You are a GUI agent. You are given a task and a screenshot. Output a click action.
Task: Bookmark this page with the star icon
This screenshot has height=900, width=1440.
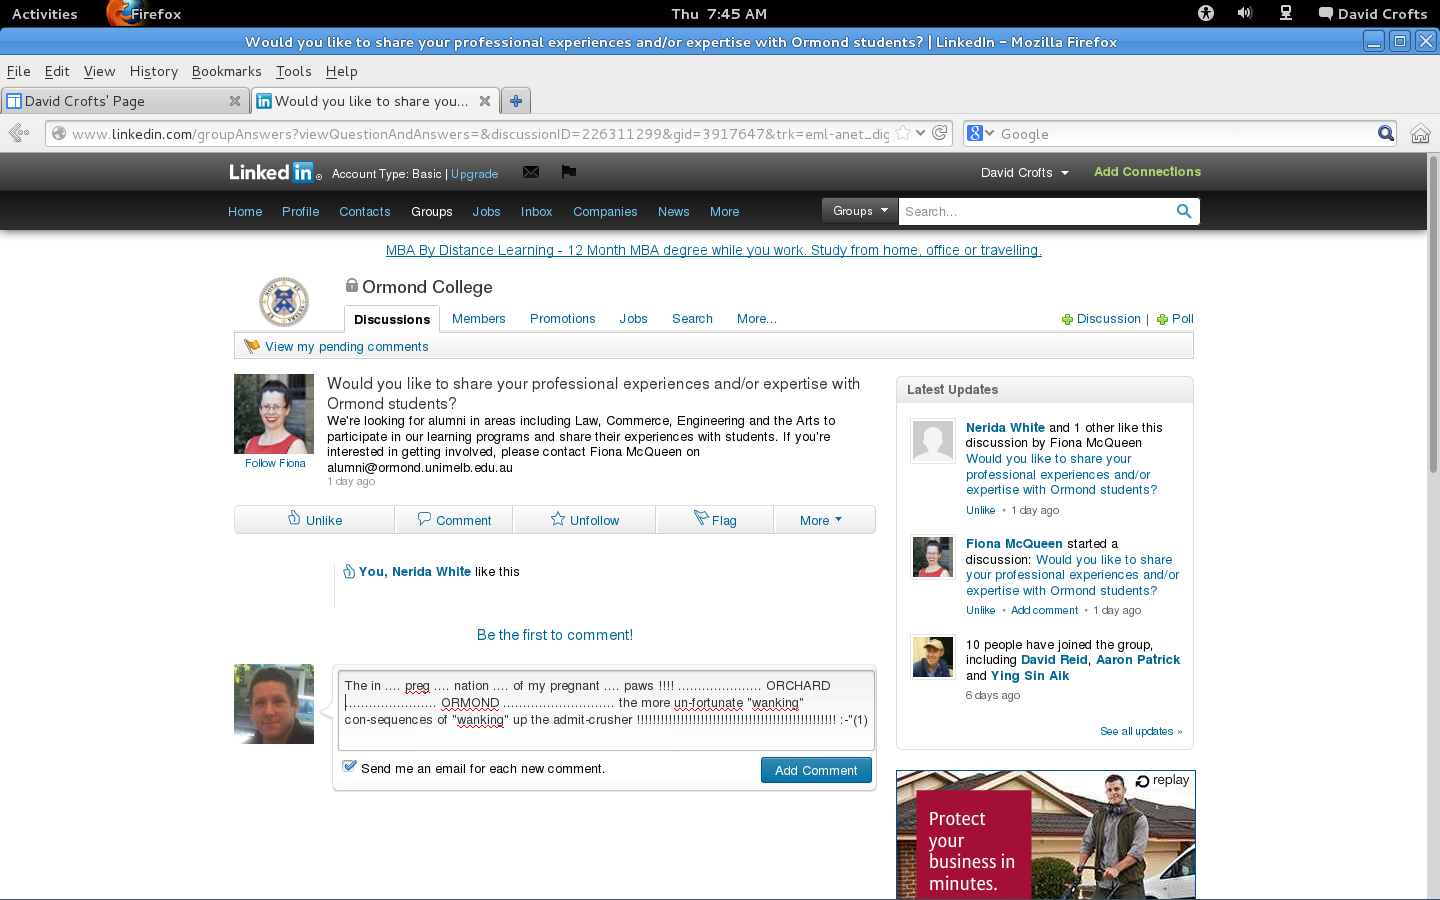[903, 133]
